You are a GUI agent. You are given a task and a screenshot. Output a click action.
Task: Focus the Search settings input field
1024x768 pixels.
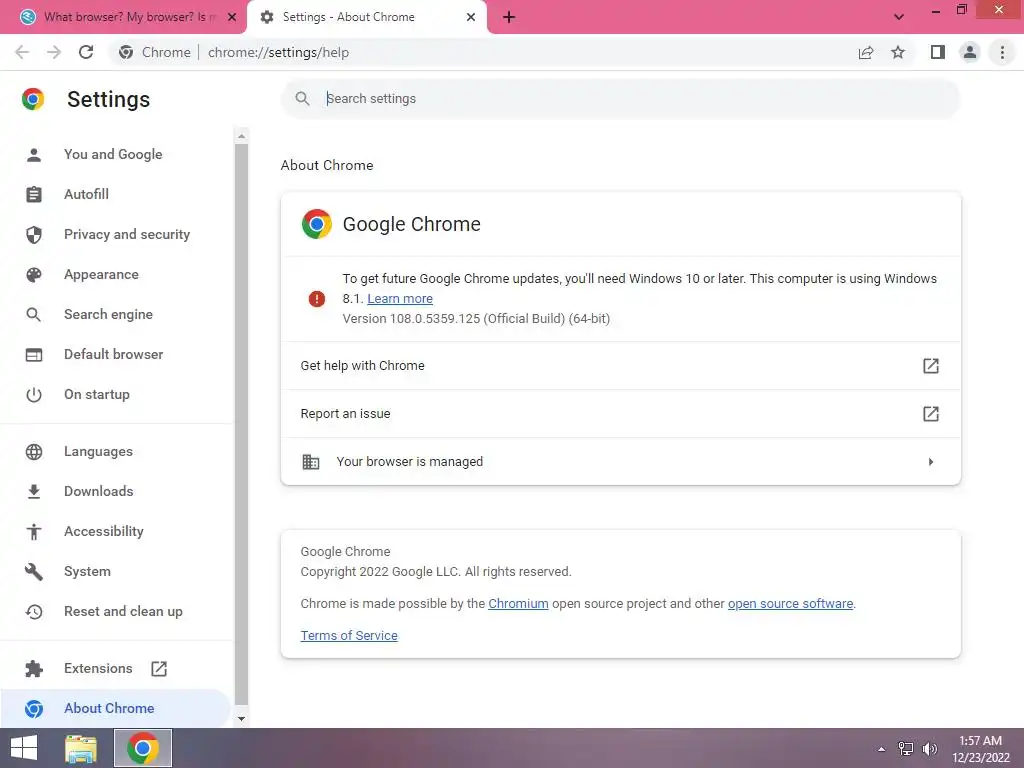(620, 99)
